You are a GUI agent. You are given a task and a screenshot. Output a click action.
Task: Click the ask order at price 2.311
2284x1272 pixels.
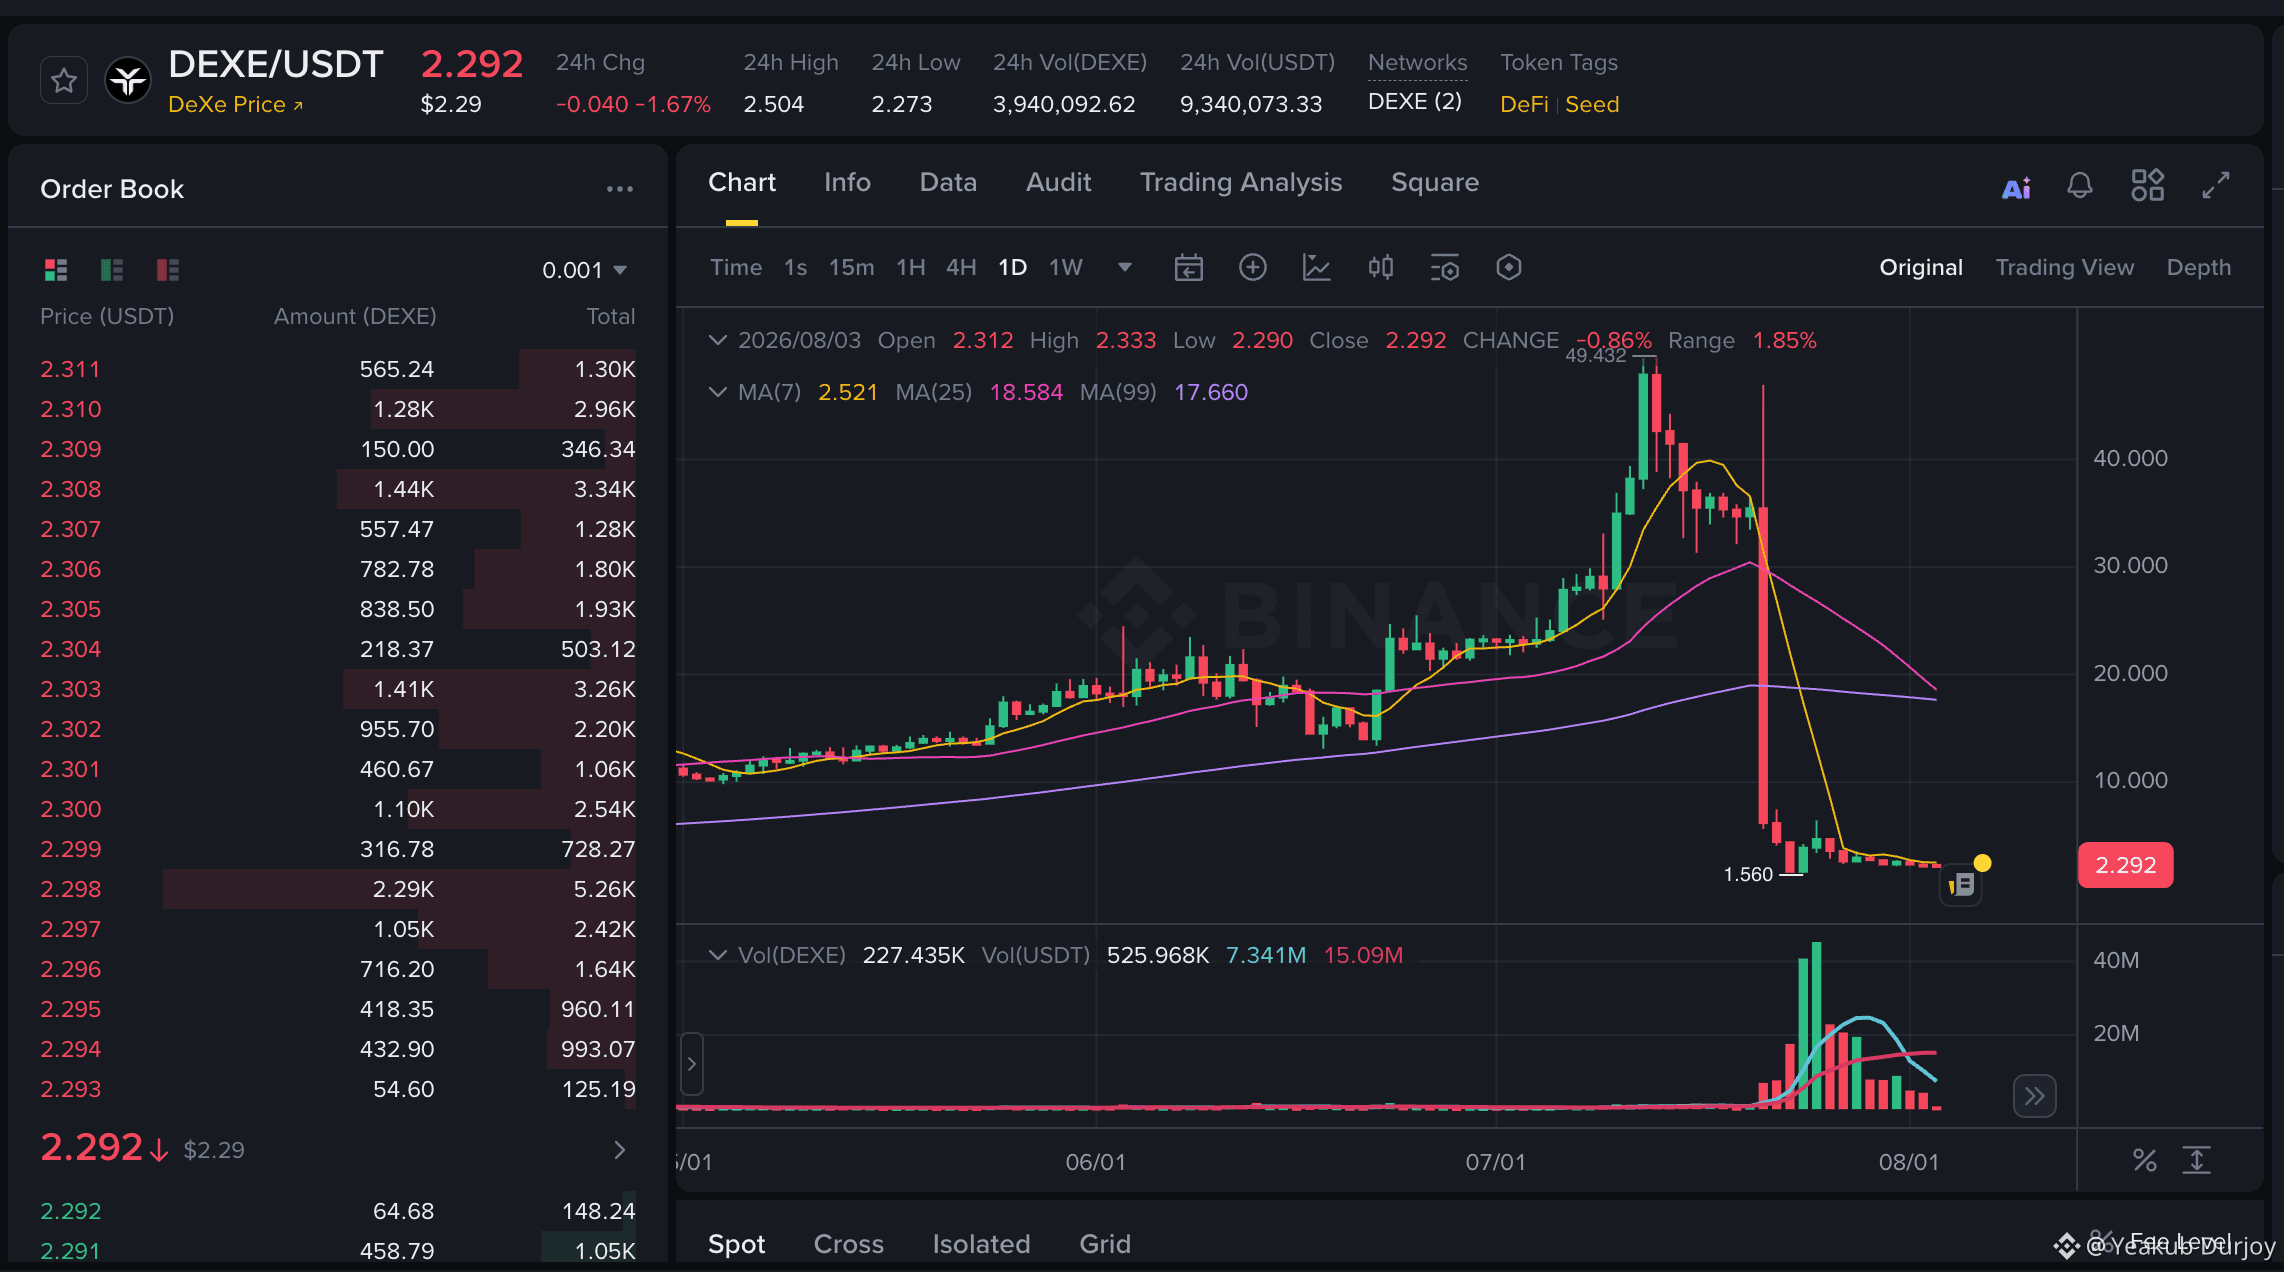(338, 369)
